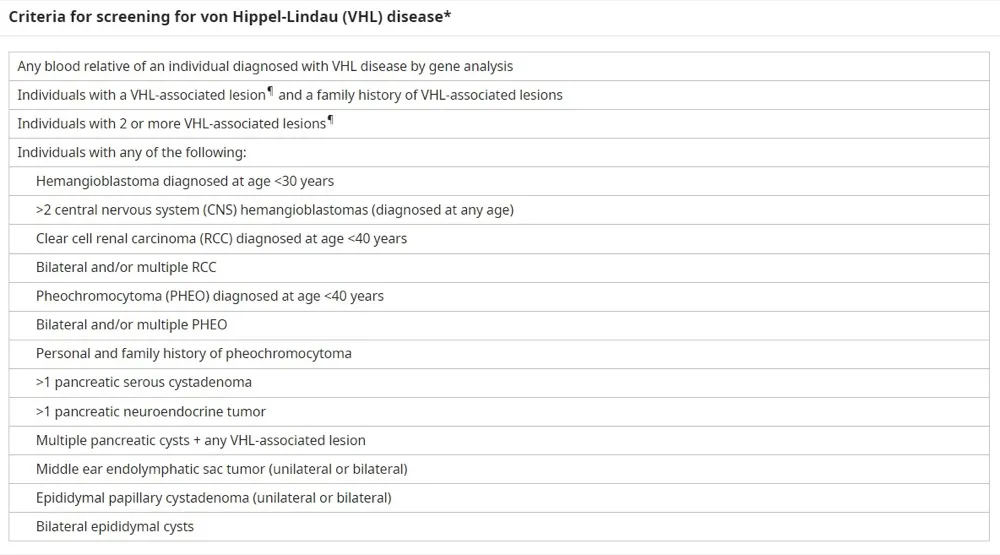This screenshot has height=555, width=1000.
Task: Select the 'Epididymal papillary cystadenoma' row
Action: 214,497
